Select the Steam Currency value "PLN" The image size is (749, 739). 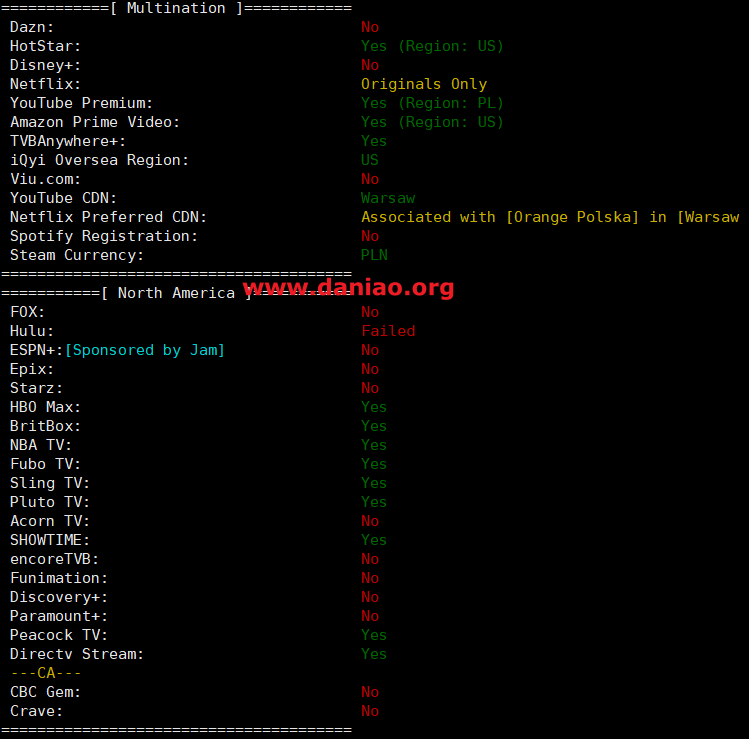point(374,255)
